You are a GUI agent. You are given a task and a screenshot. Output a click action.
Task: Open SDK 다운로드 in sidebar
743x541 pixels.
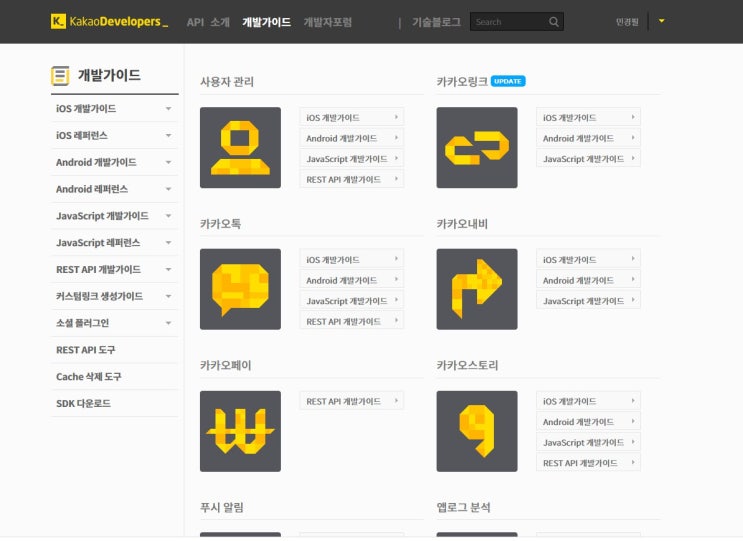pyautogui.click(x=114, y=404)
